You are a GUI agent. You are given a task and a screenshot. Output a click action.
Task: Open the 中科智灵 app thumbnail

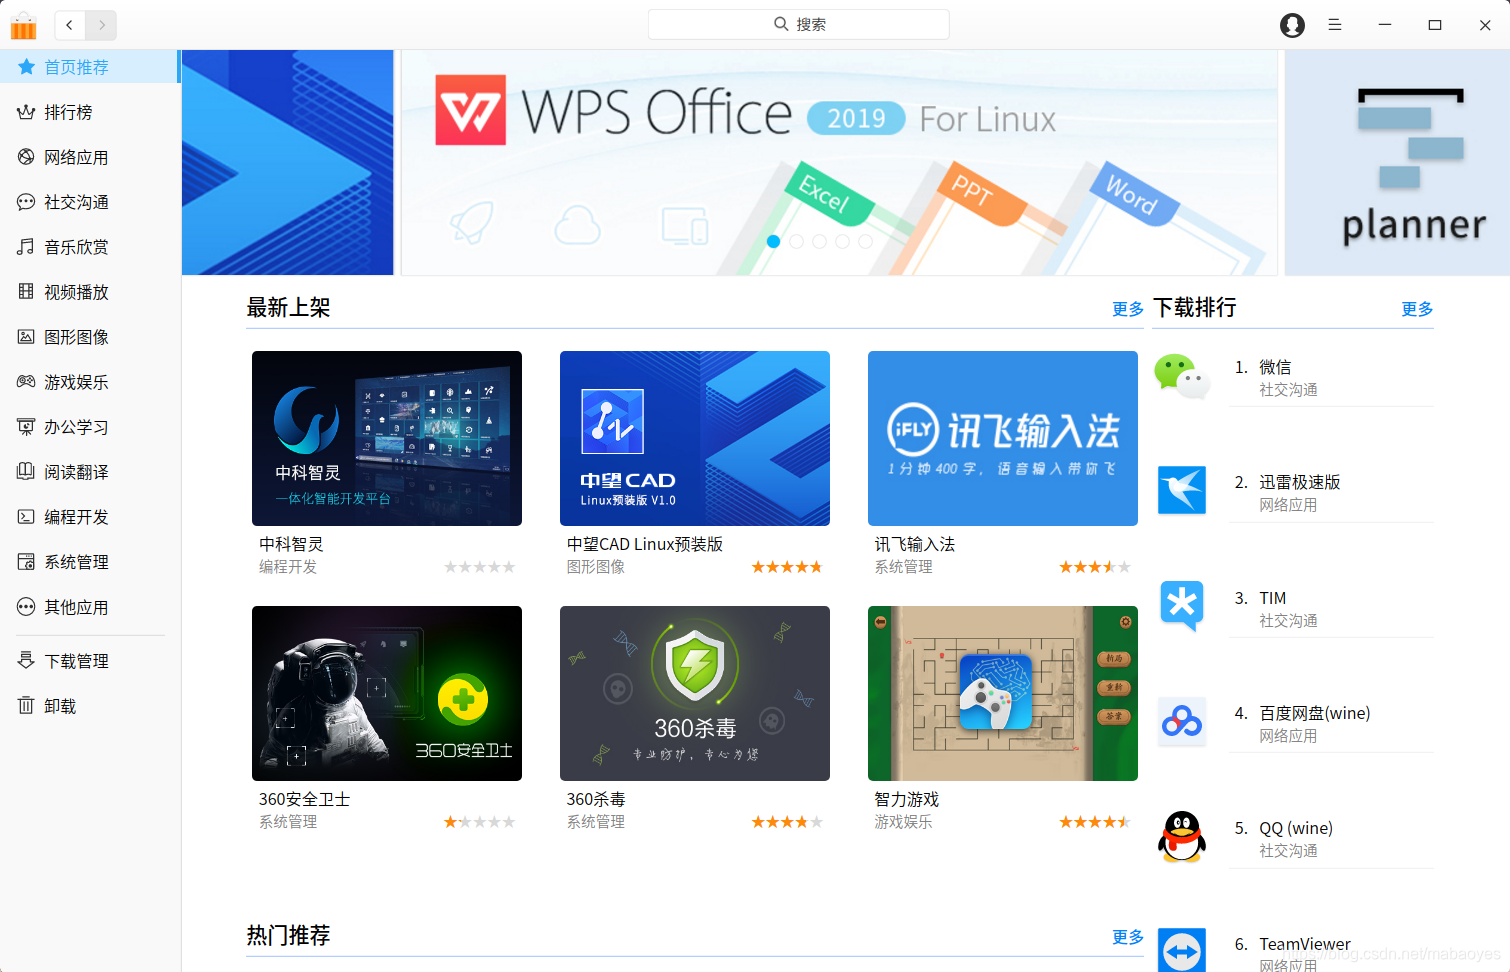click(x=387, y=438)
